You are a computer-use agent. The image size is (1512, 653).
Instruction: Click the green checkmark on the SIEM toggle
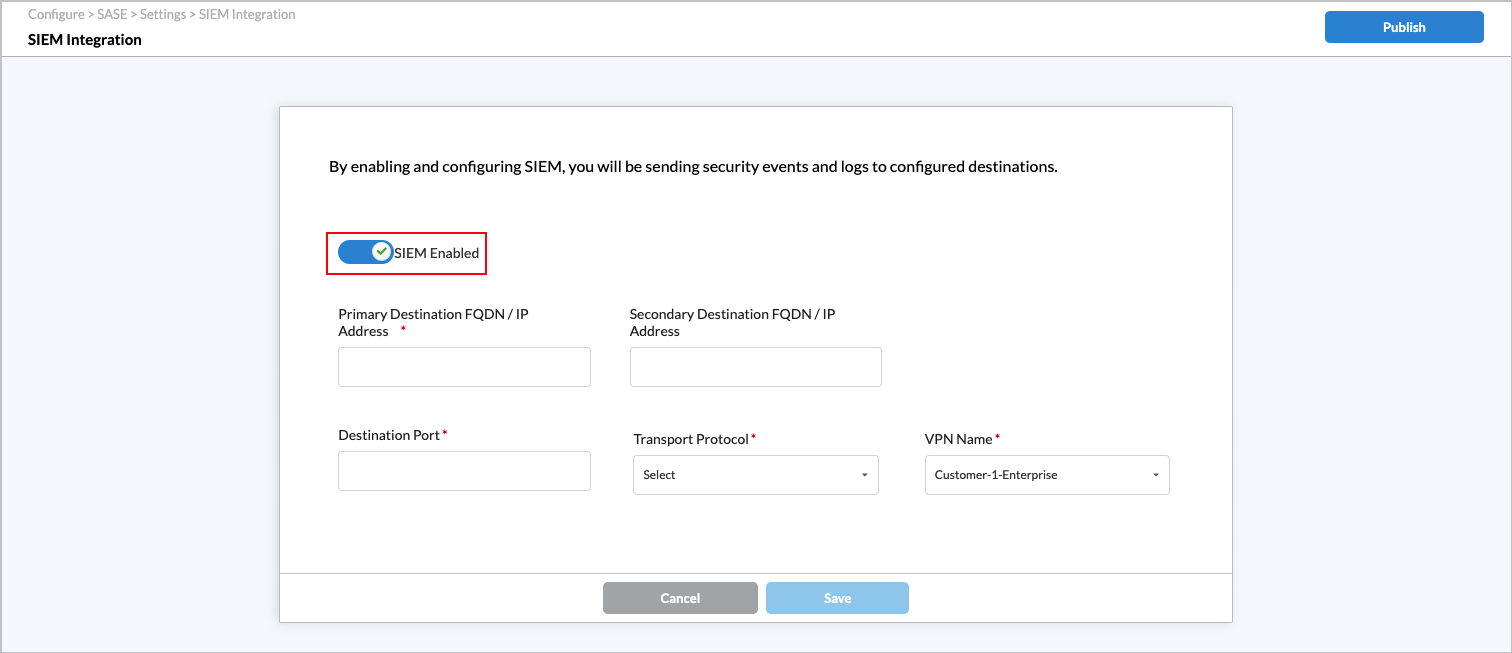(381, 252)
